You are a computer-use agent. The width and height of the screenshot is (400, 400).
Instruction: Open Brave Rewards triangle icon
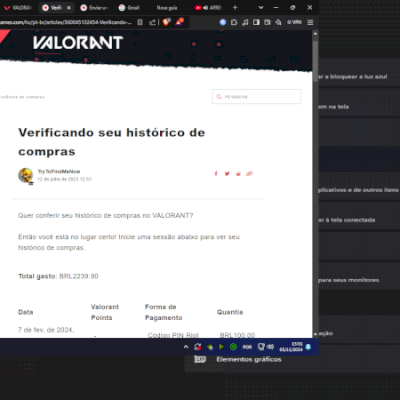[180, 22]
